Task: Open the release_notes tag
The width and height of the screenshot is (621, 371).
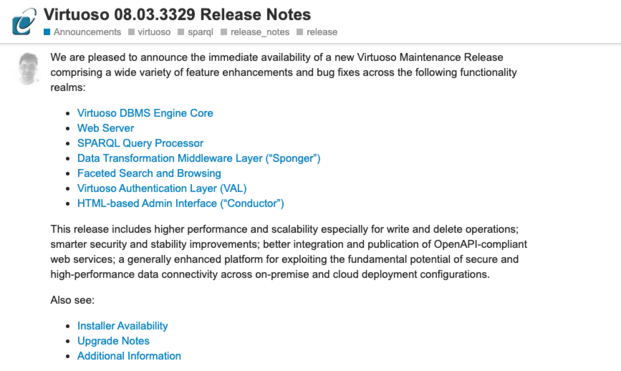Action: (260, 32)
